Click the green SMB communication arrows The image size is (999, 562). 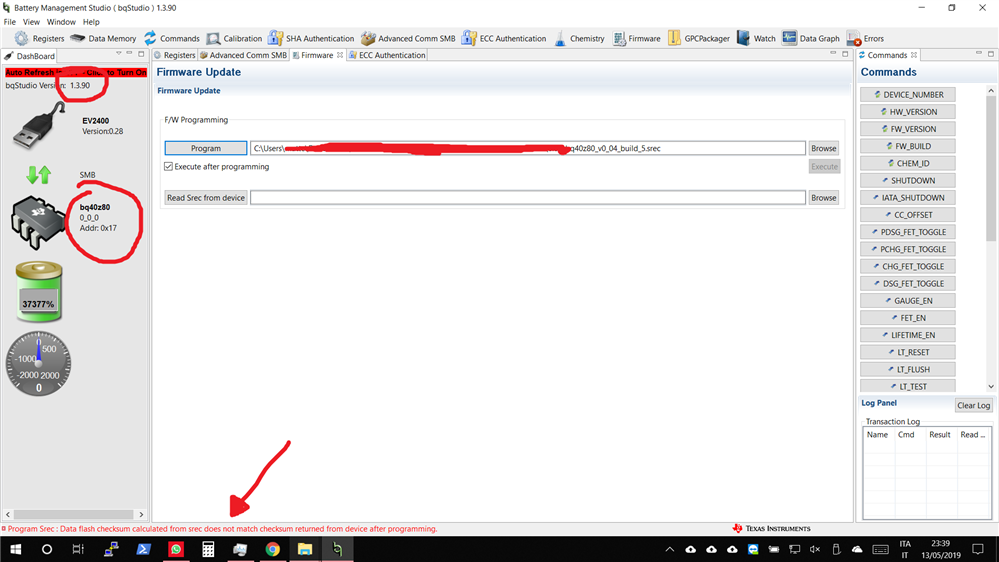(x=38, y=175)
